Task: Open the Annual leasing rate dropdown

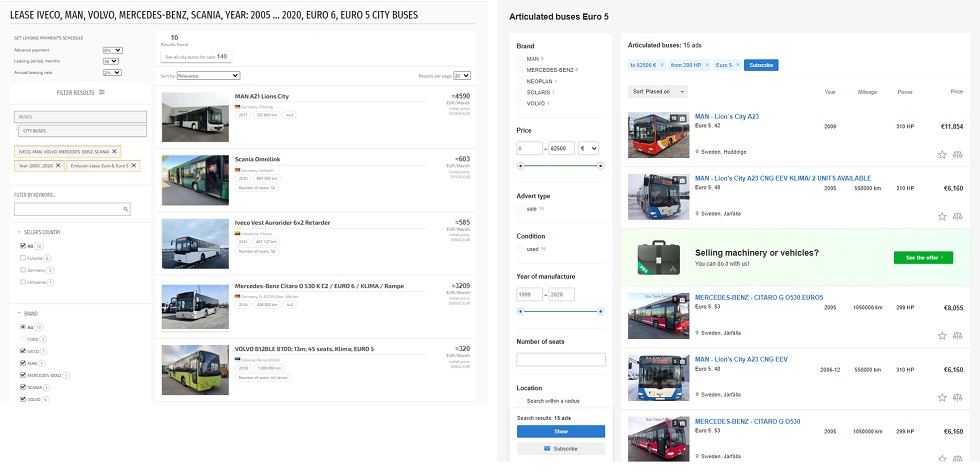Action: pos(112,72)
